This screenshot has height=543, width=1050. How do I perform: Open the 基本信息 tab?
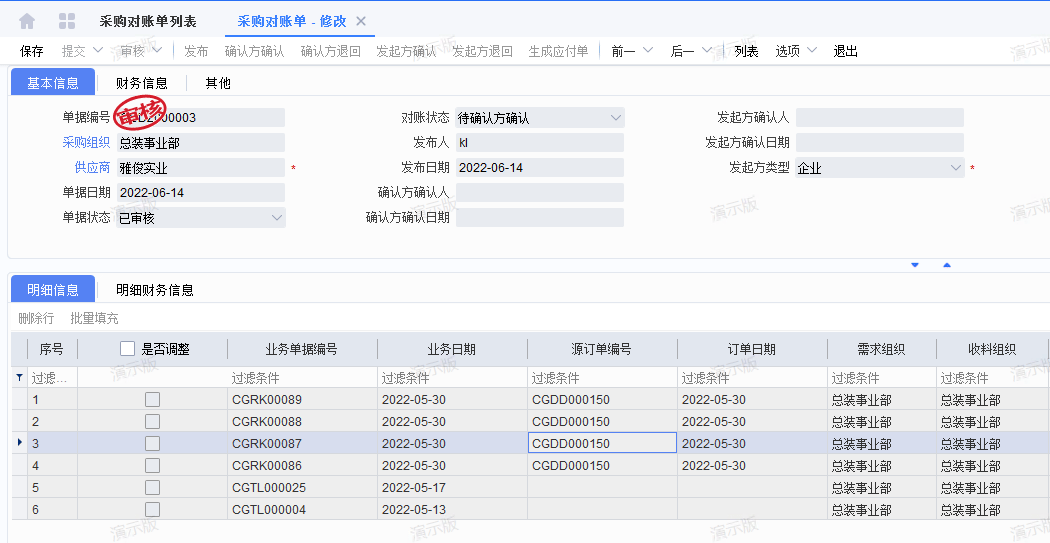point(53,83)
